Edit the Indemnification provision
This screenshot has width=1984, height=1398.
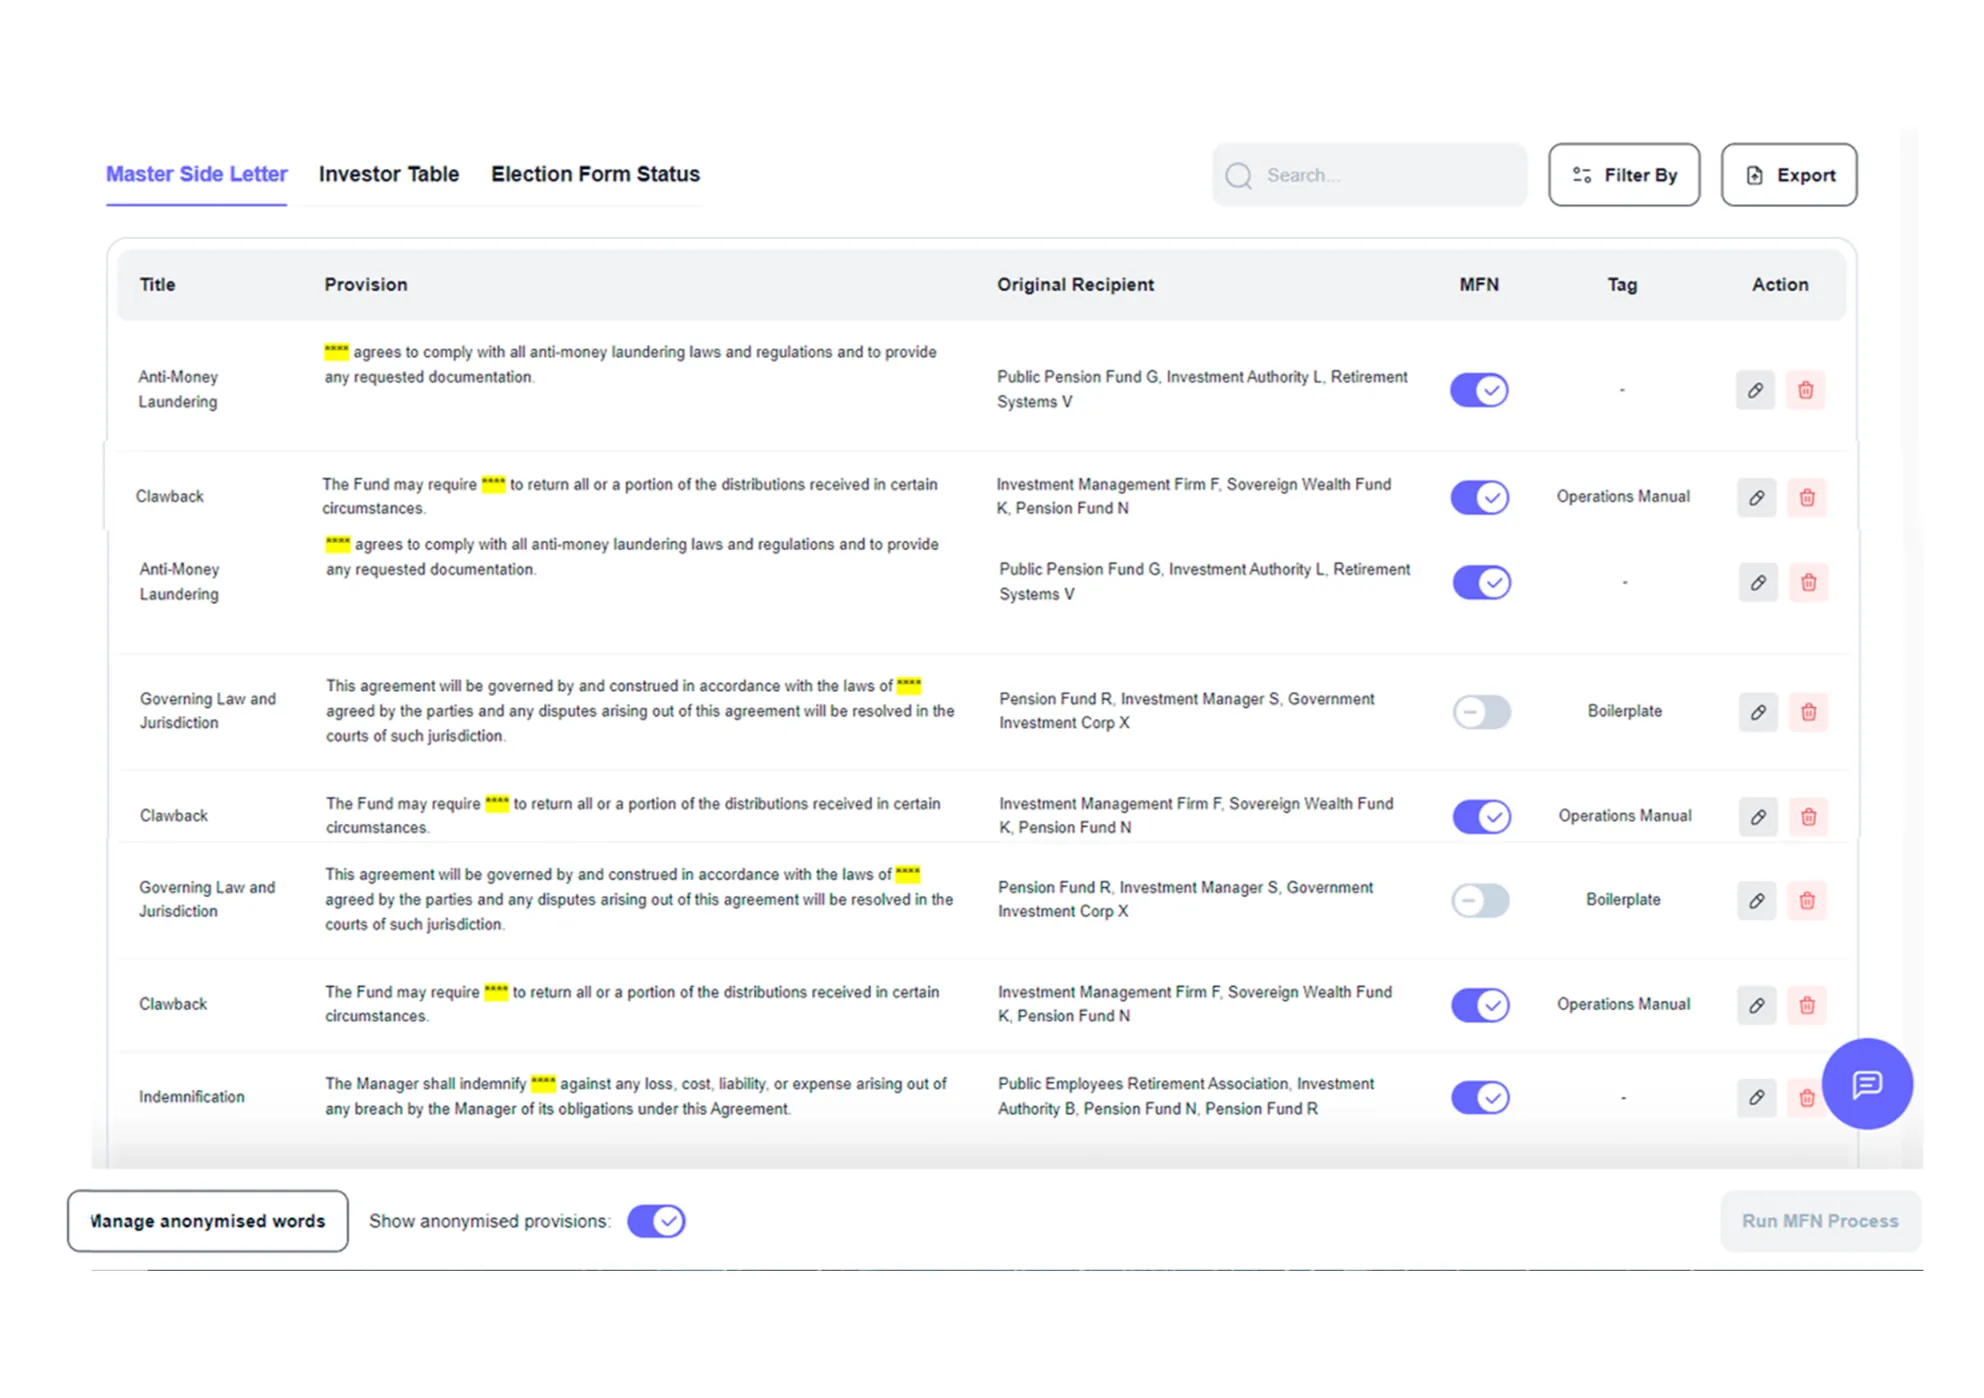pyautogui.click(x=1757, y=1097)
